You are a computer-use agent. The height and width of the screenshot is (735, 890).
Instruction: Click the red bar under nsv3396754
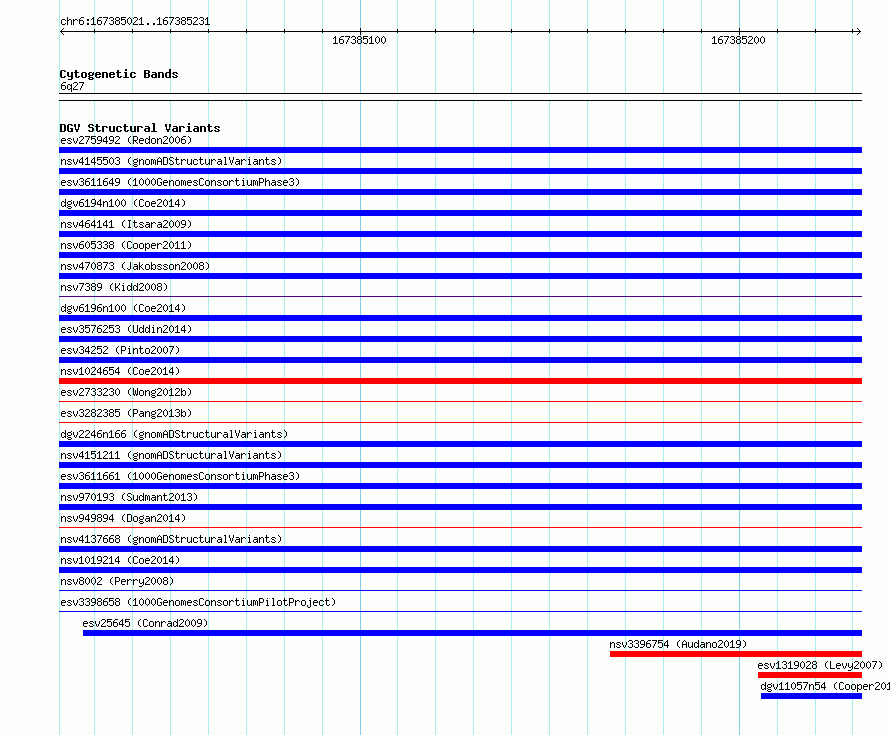pos(736,654)
